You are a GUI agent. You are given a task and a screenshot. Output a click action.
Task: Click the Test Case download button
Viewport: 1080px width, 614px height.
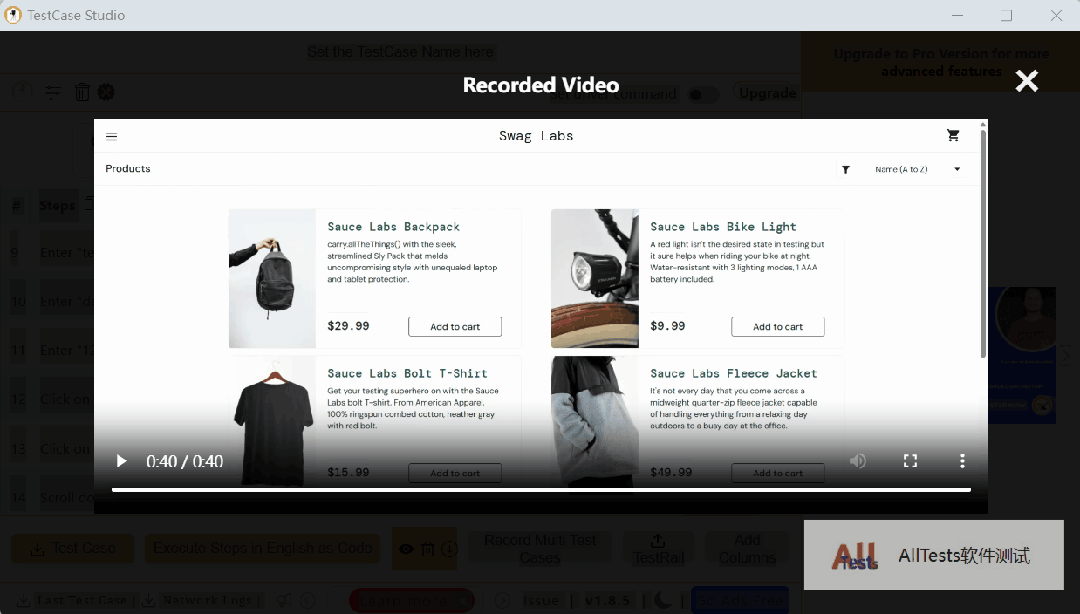(72, 549)
